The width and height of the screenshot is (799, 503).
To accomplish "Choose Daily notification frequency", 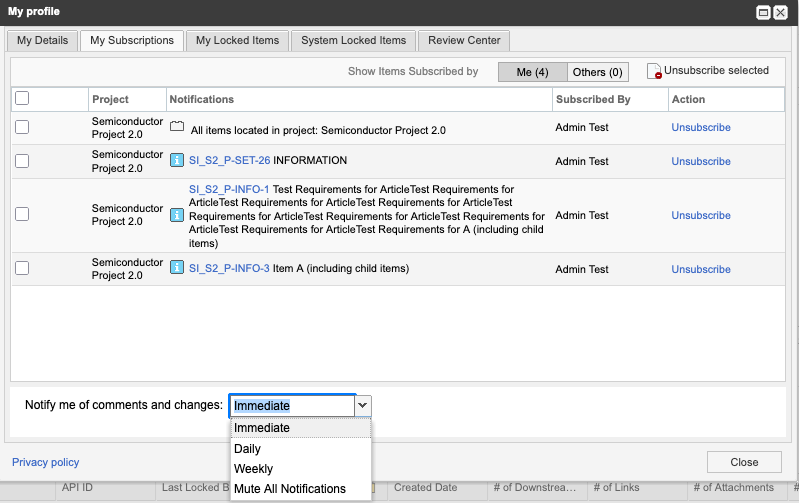I will [x=301, y=449].
